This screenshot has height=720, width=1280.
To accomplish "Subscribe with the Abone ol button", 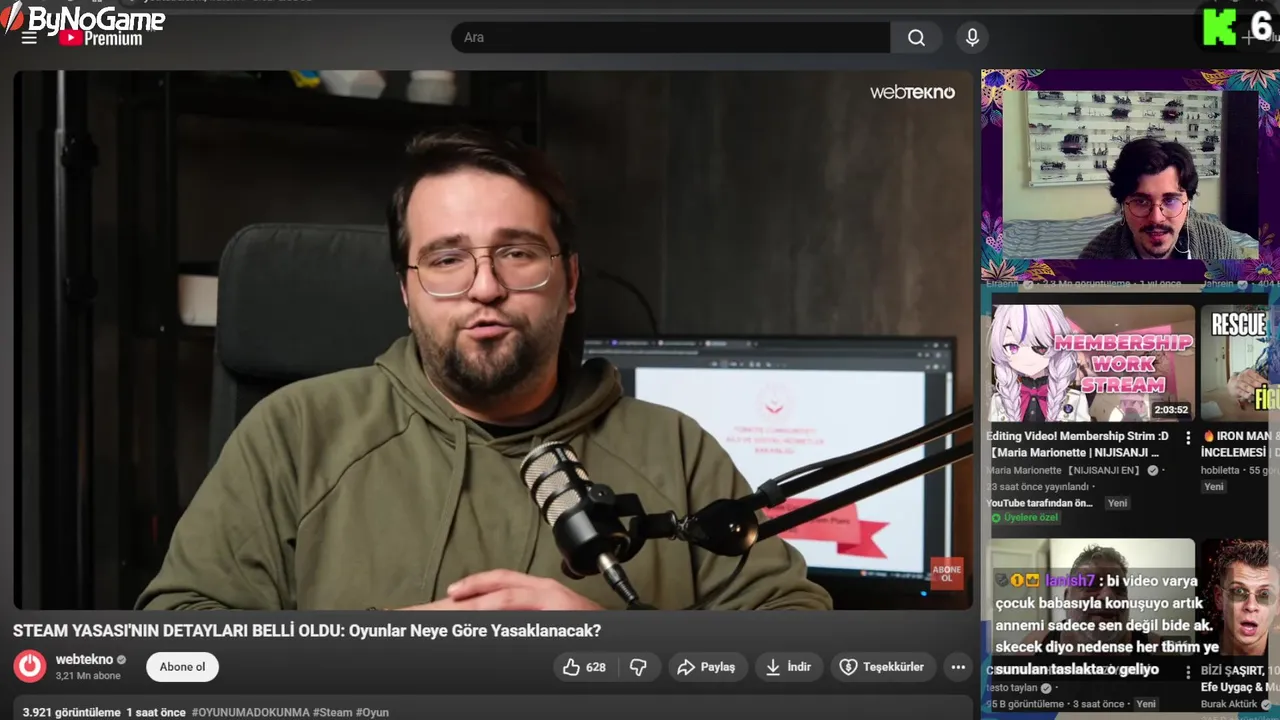I will coord(182,667).
